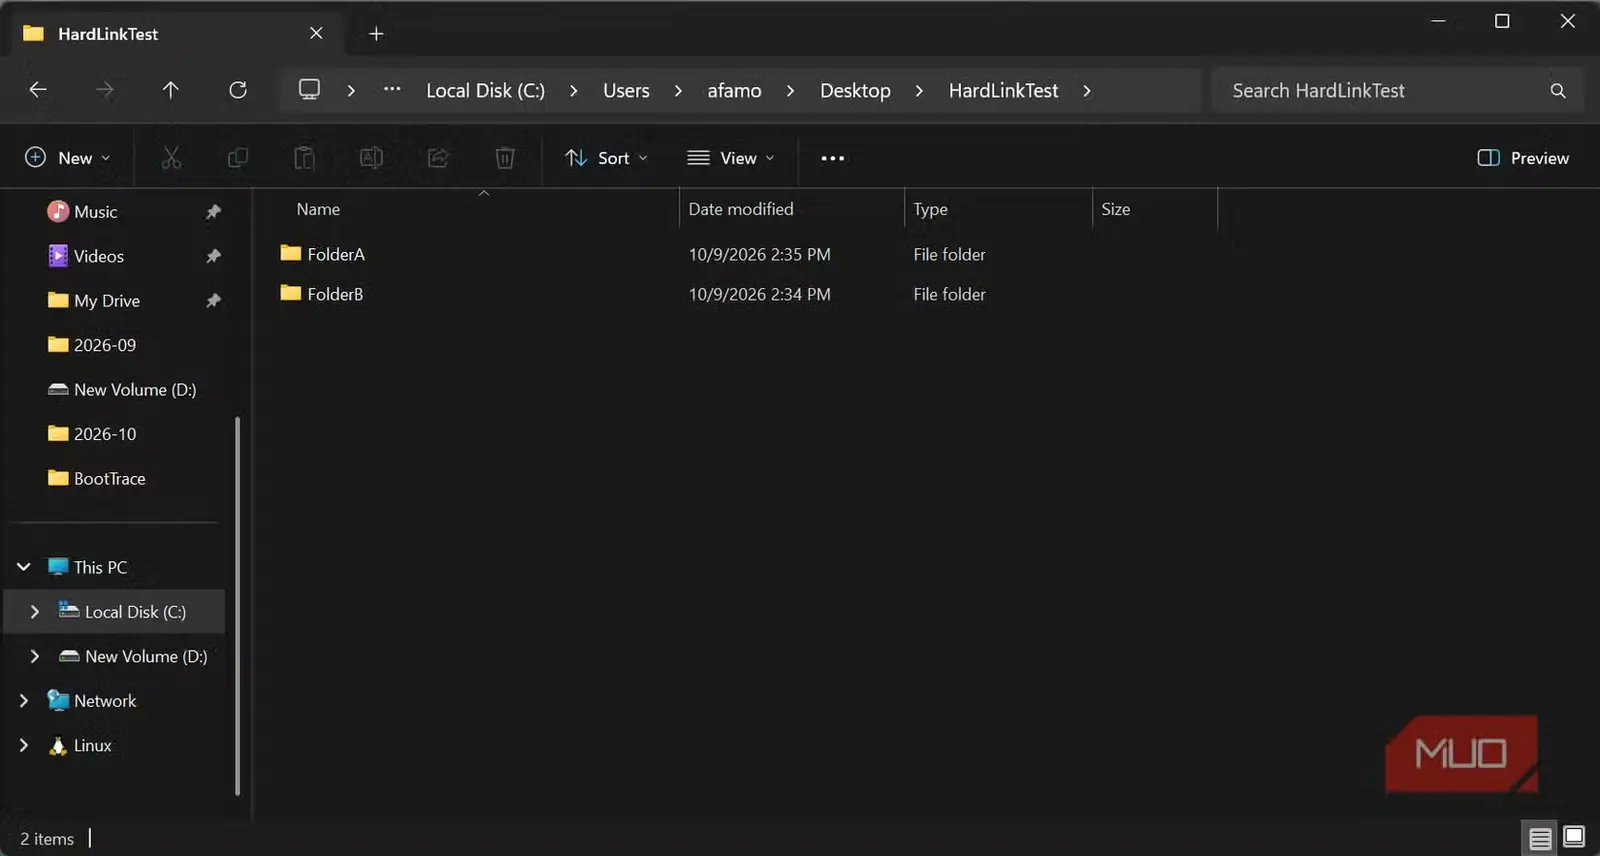Click Local Disk (C:) breadcrumb
The width and height of the screenshot is (1600, 856).
point(485,91)
